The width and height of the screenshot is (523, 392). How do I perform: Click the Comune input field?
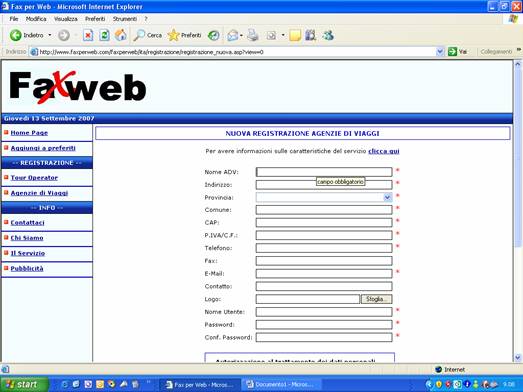pyautogui.click(x=324, y=210)
